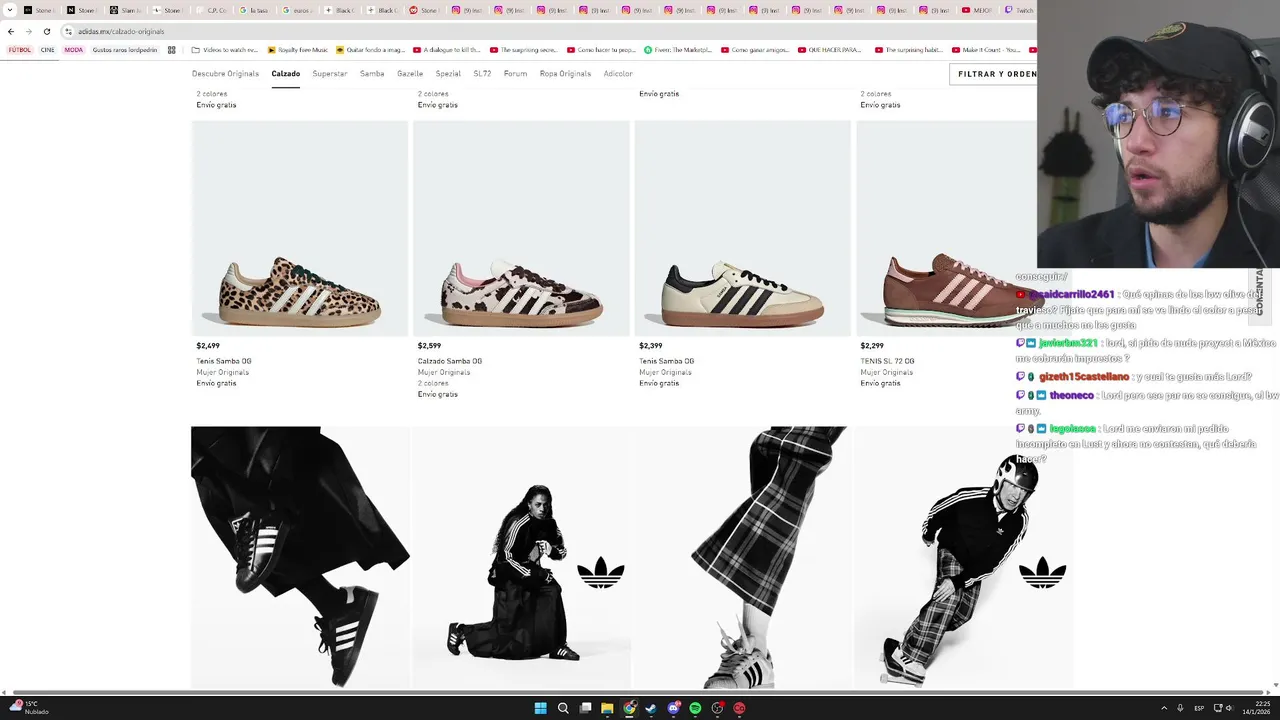Open the Videos to watch bookmark folder
Image resolution: width=1280 pixels, height=720 pixels.
224,50
